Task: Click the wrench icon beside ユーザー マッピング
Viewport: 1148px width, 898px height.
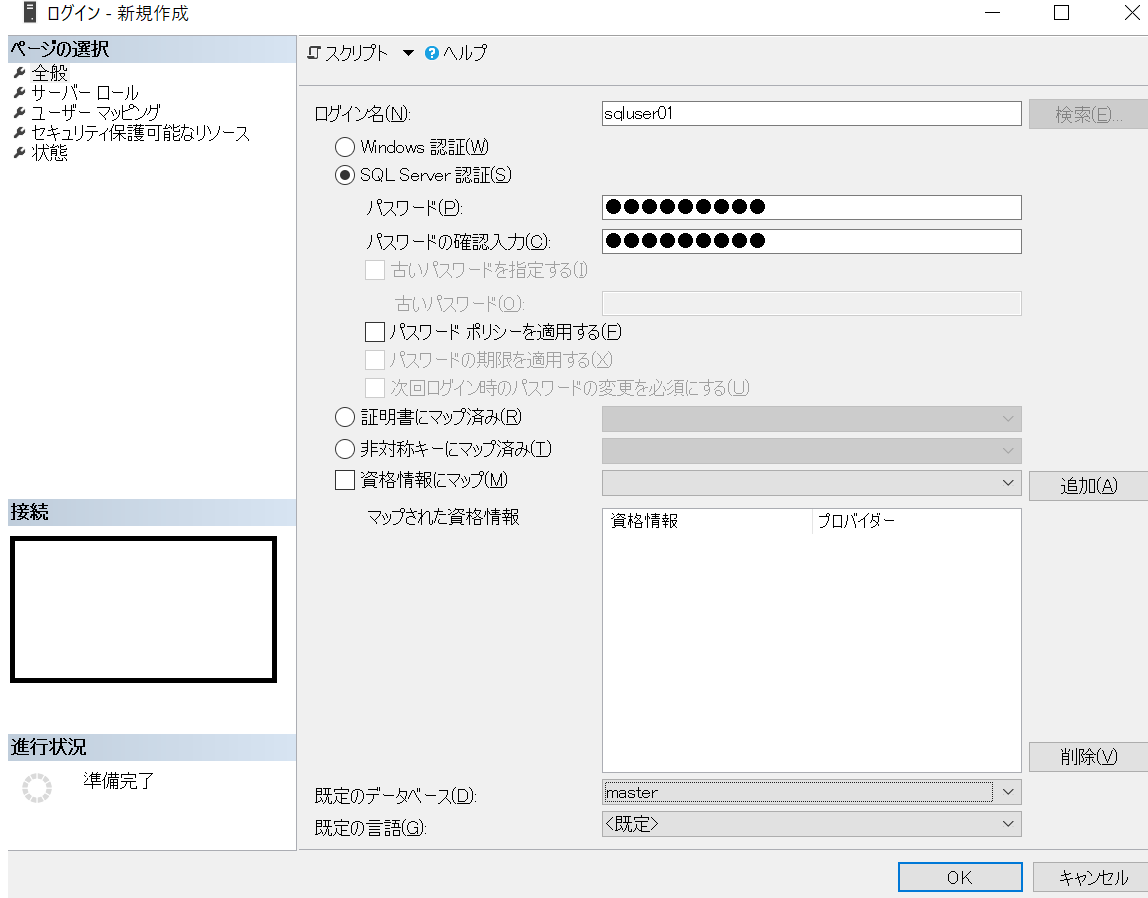Action: tap(18, 112)
